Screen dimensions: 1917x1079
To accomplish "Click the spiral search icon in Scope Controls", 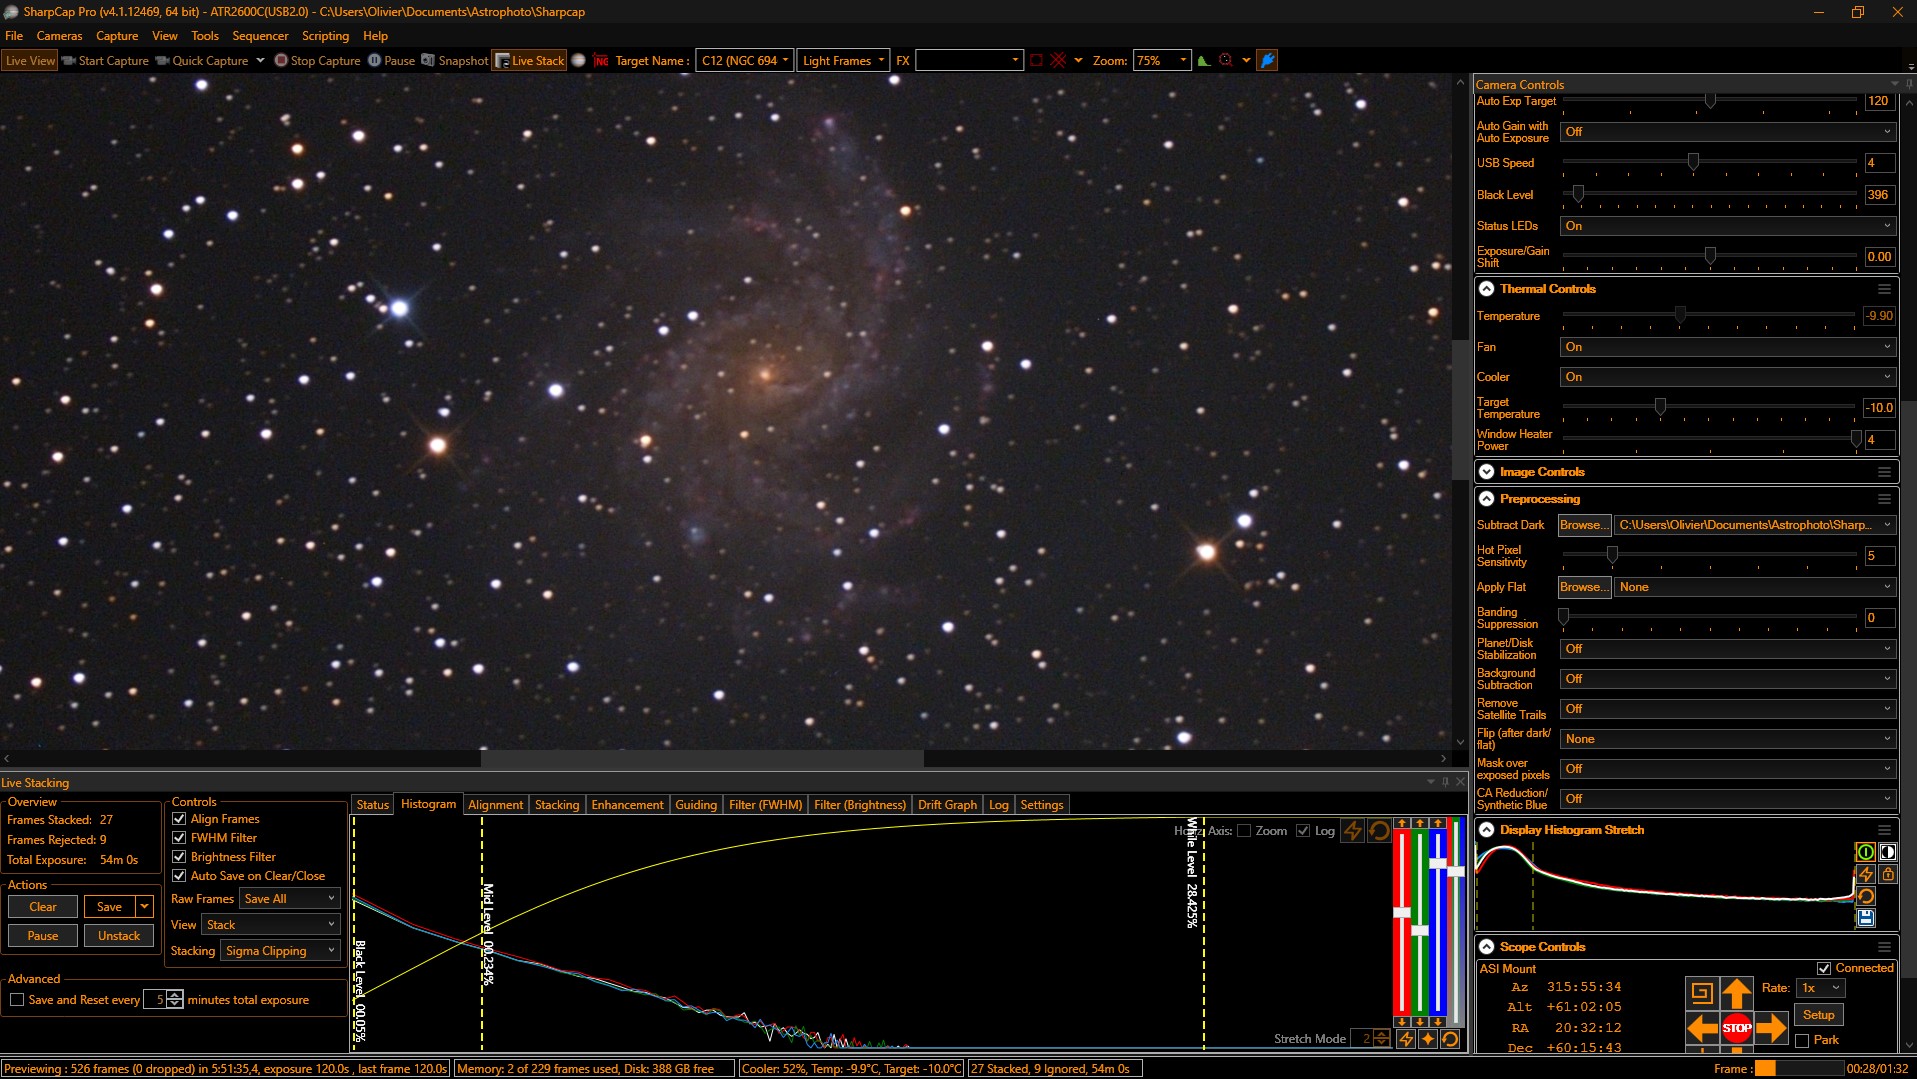I will [1701, 993].
